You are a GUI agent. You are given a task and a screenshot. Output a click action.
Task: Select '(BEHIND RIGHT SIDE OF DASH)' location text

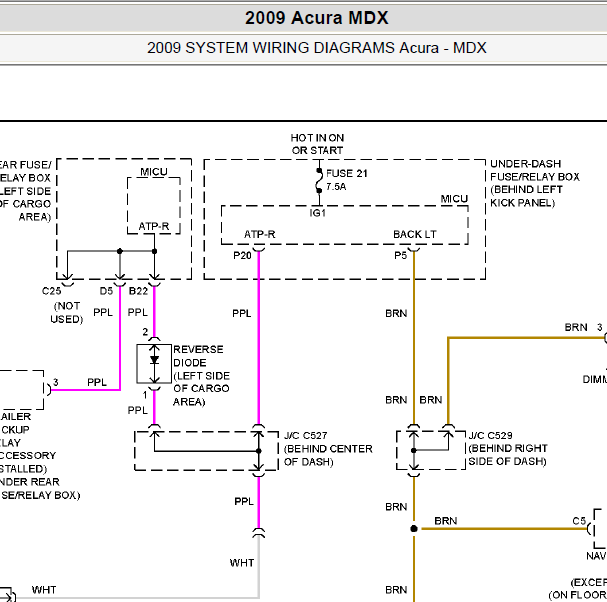508,455
